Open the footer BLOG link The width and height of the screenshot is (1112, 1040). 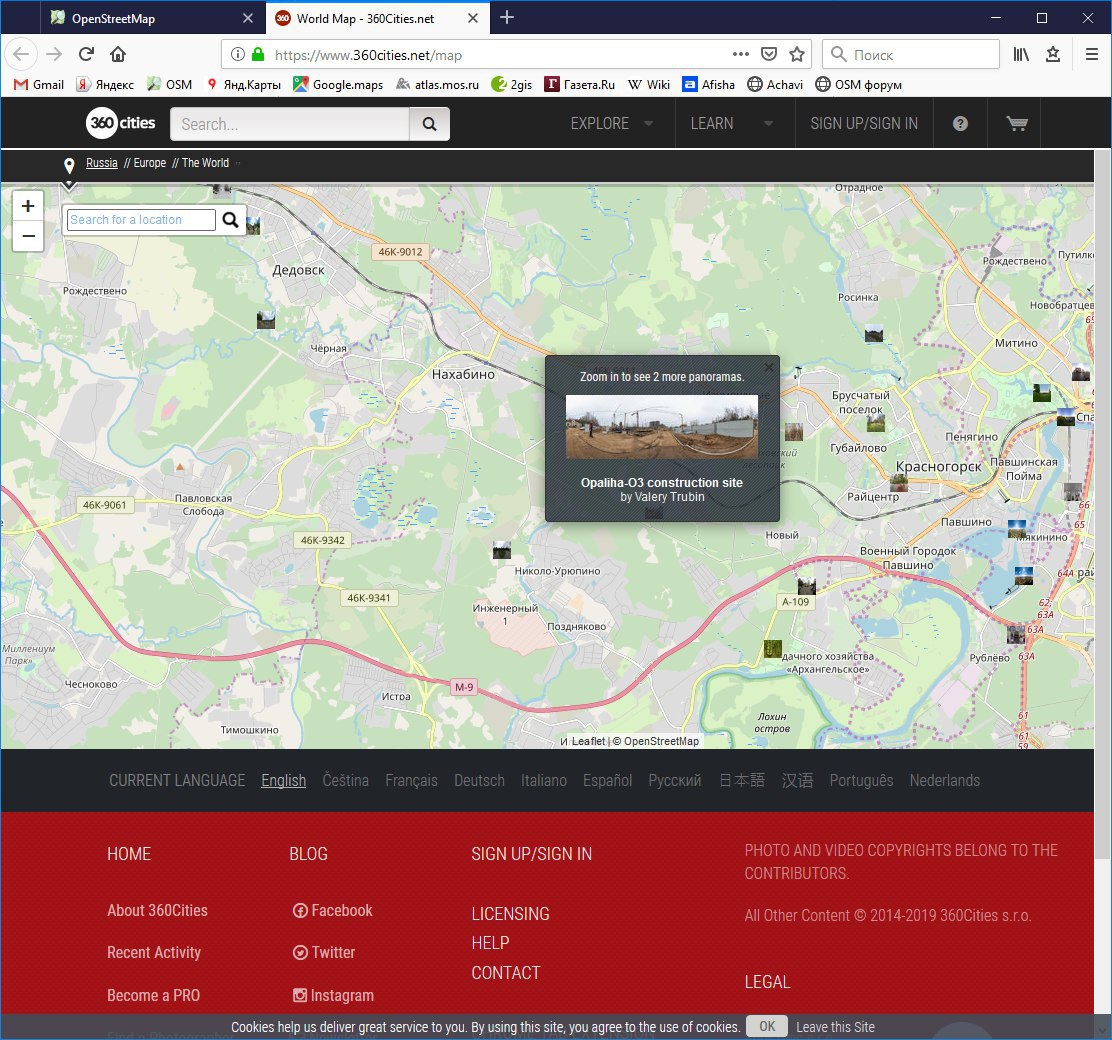pyautogui.click(x=308, y=853)
